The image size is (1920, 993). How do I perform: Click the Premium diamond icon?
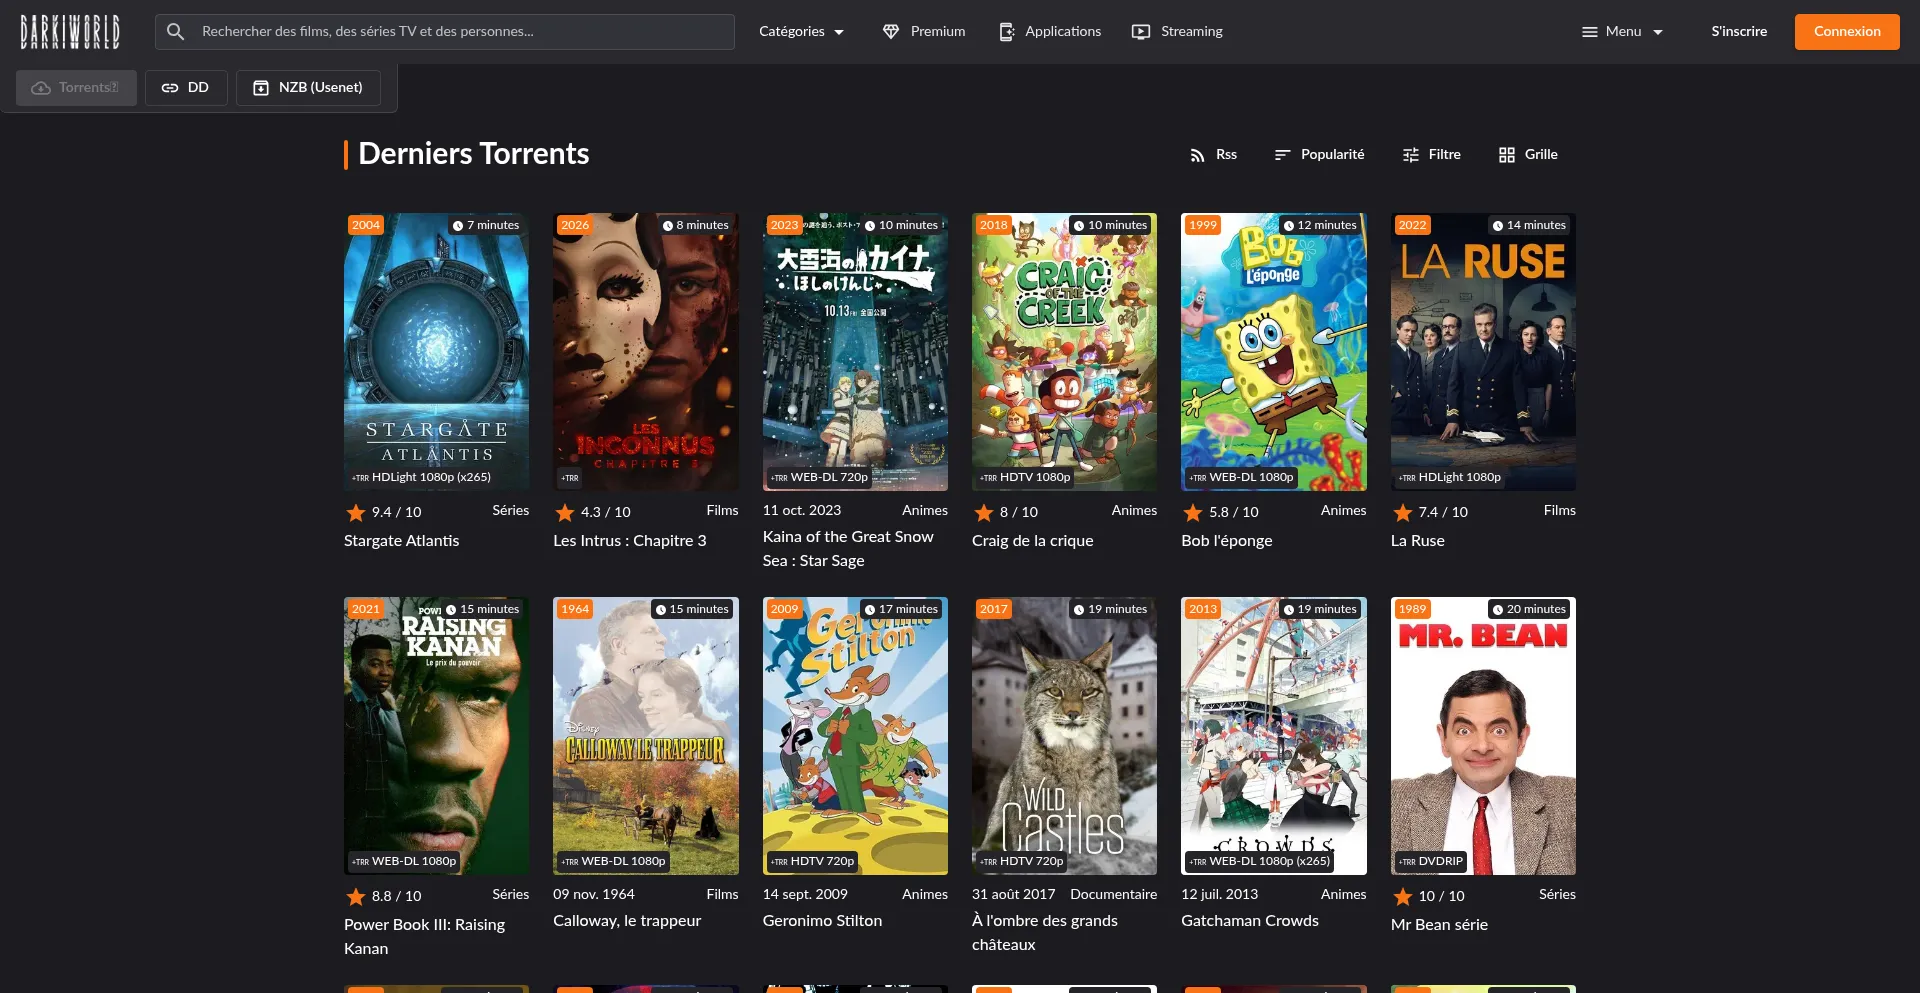click(x=891, y=32)
